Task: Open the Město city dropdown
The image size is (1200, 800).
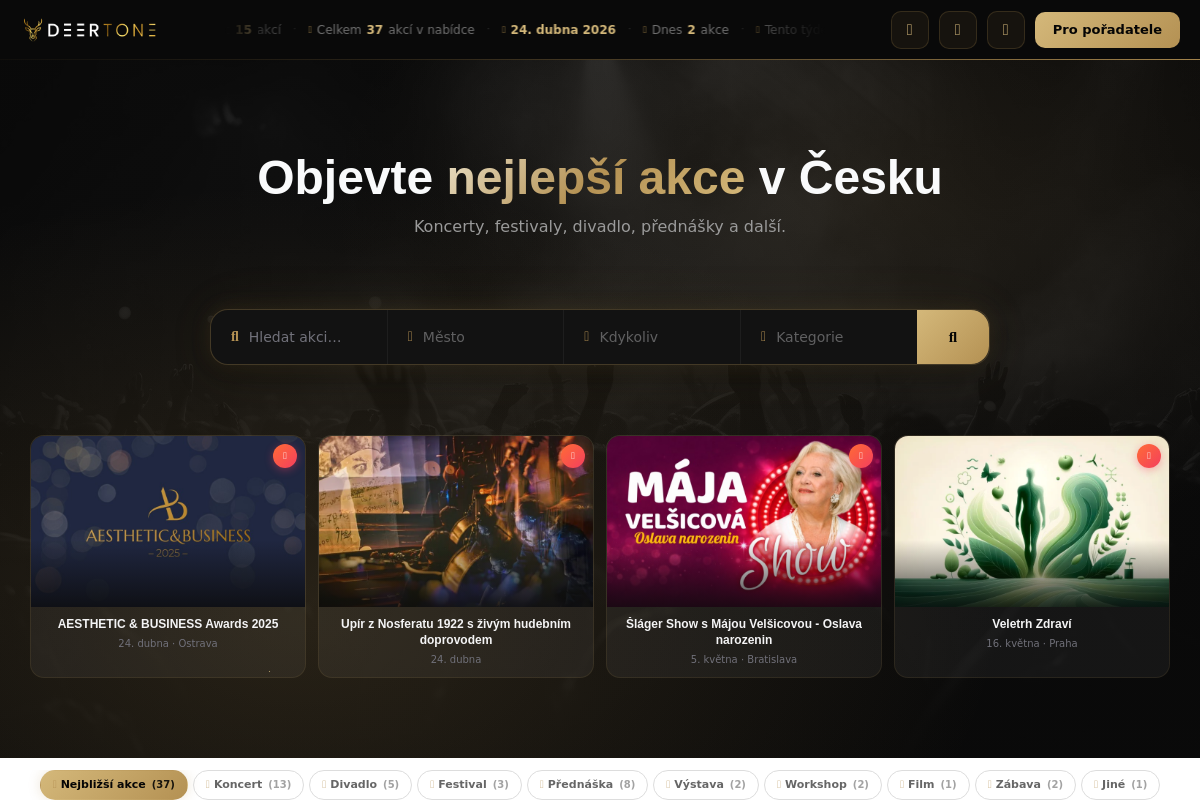Action: [476, 337]
